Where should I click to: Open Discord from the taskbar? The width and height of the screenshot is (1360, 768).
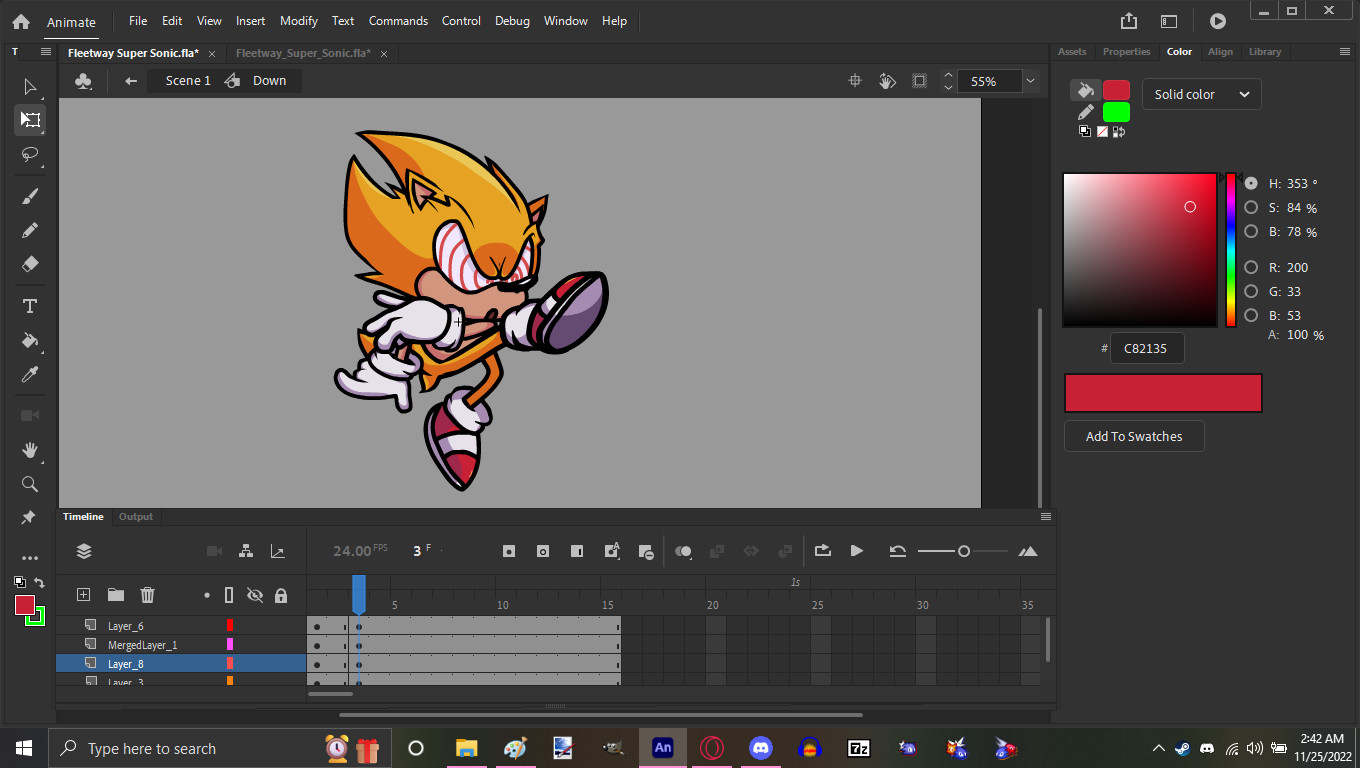click(761, 748)
